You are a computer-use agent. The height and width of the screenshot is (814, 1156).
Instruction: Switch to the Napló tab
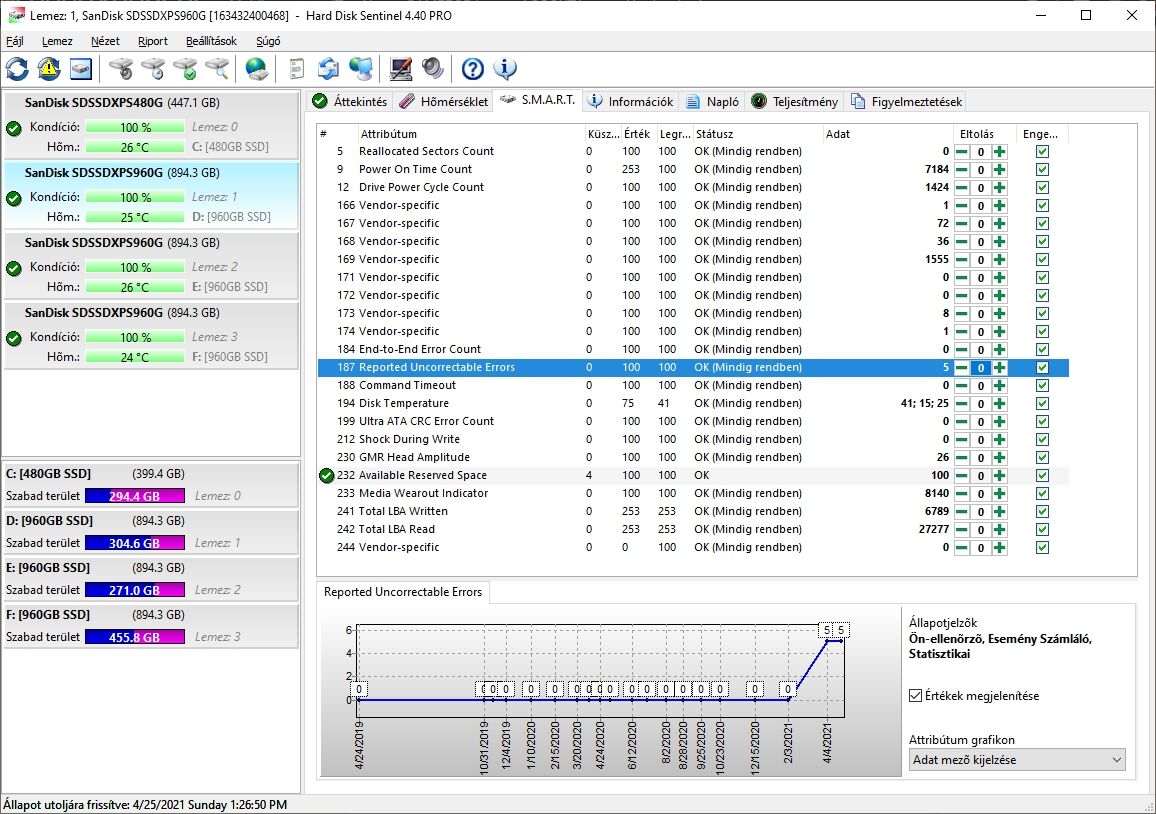coord(712,102)
